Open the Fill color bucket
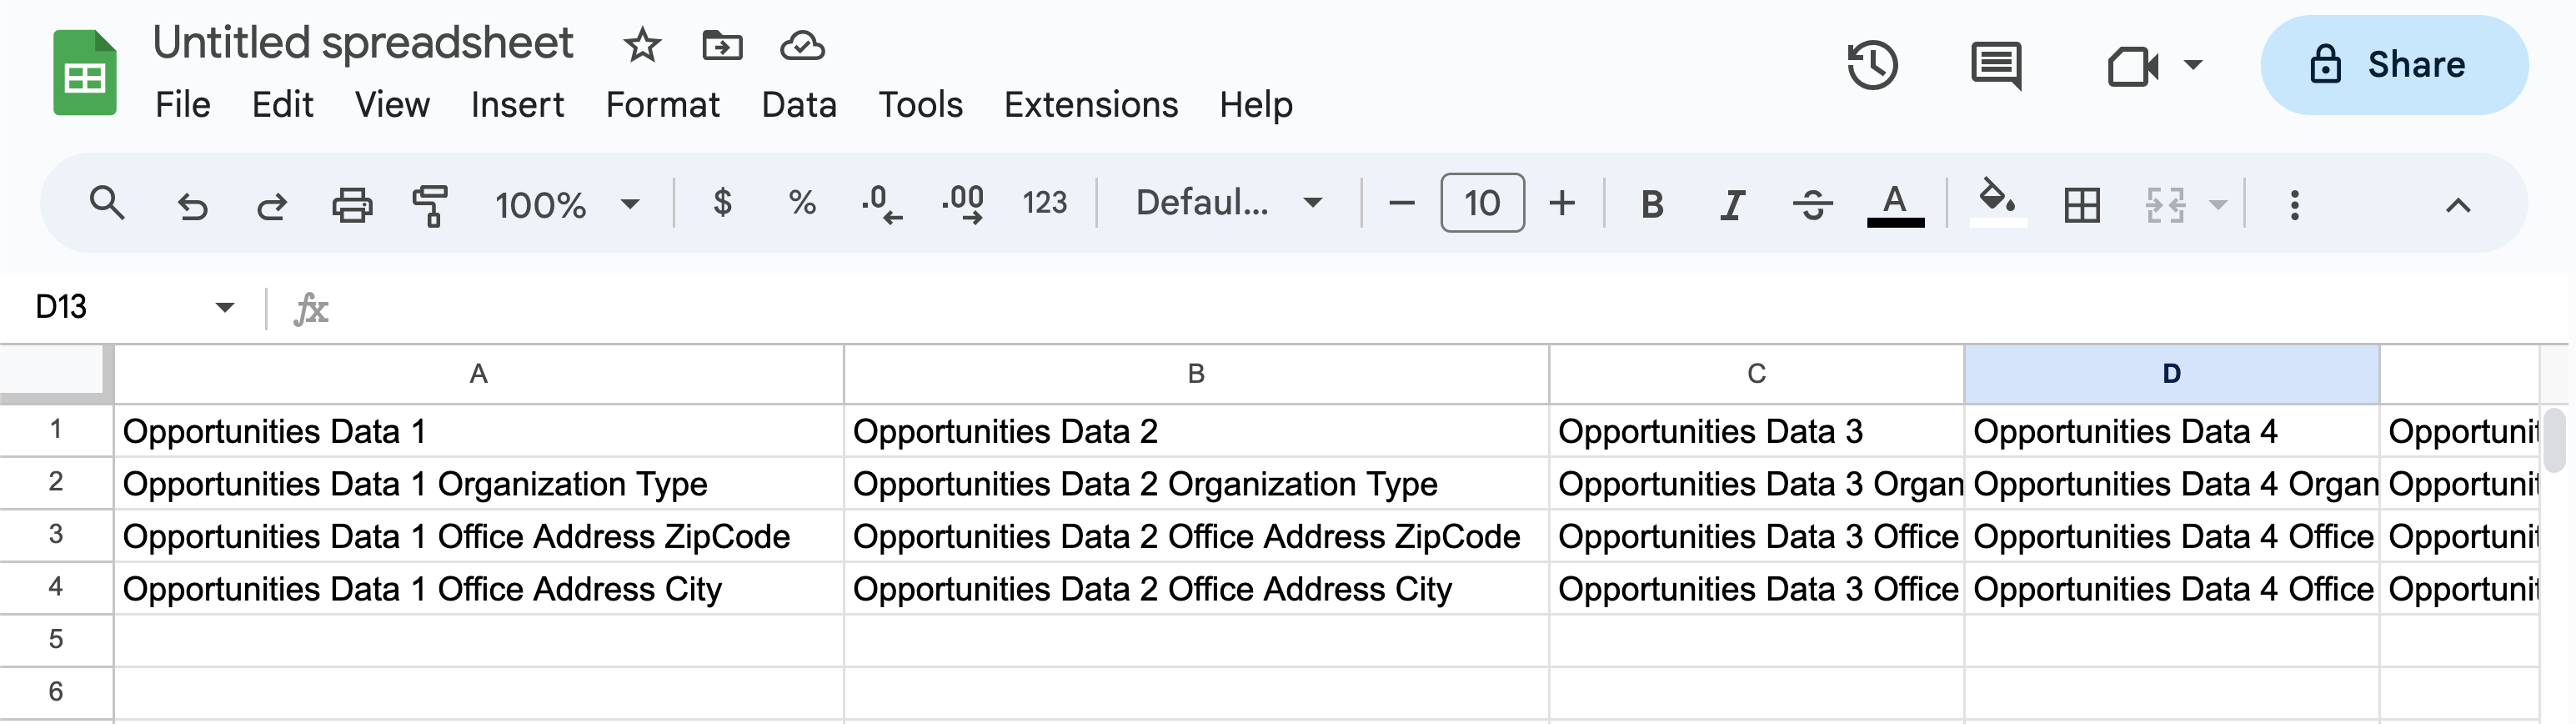2576x724 pixels. coord(1997,203)
